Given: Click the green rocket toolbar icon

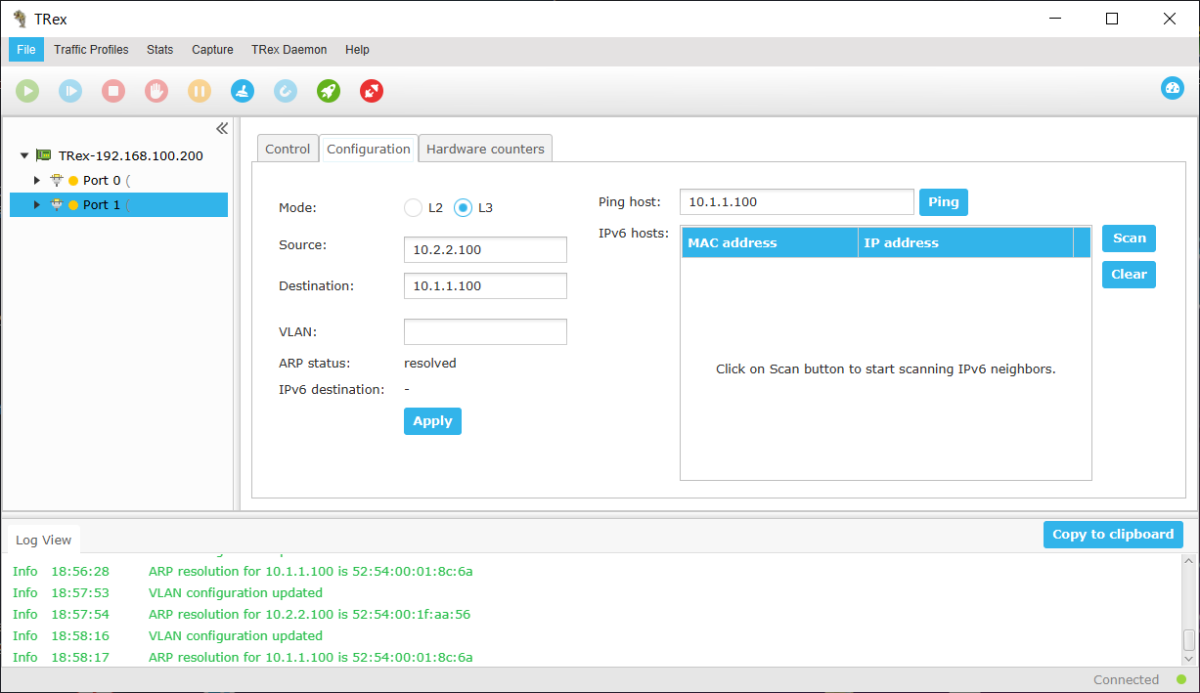Looking at the screenshot, I should tap(328, 91).
